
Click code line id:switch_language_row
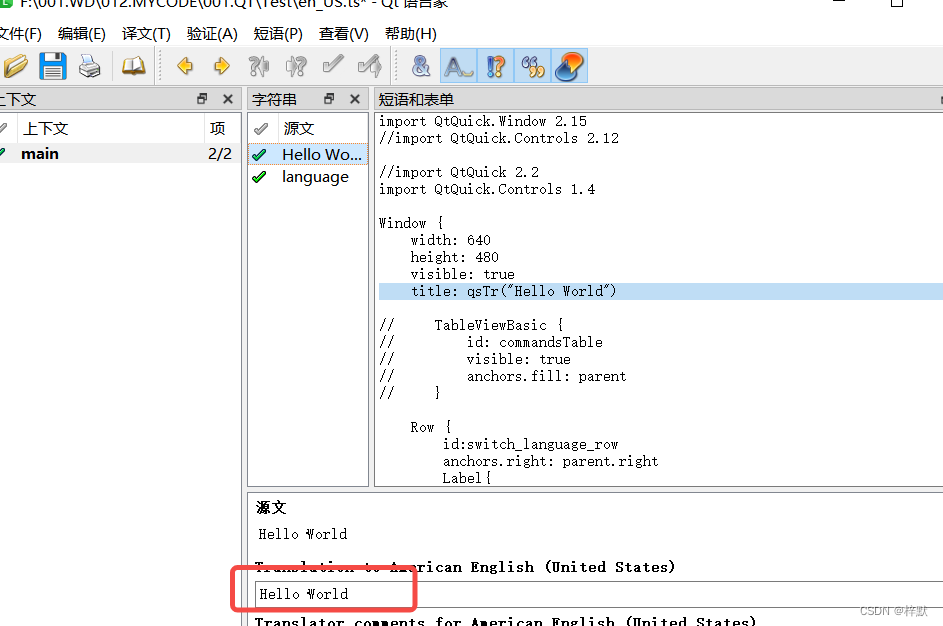(x=530, y=444)
